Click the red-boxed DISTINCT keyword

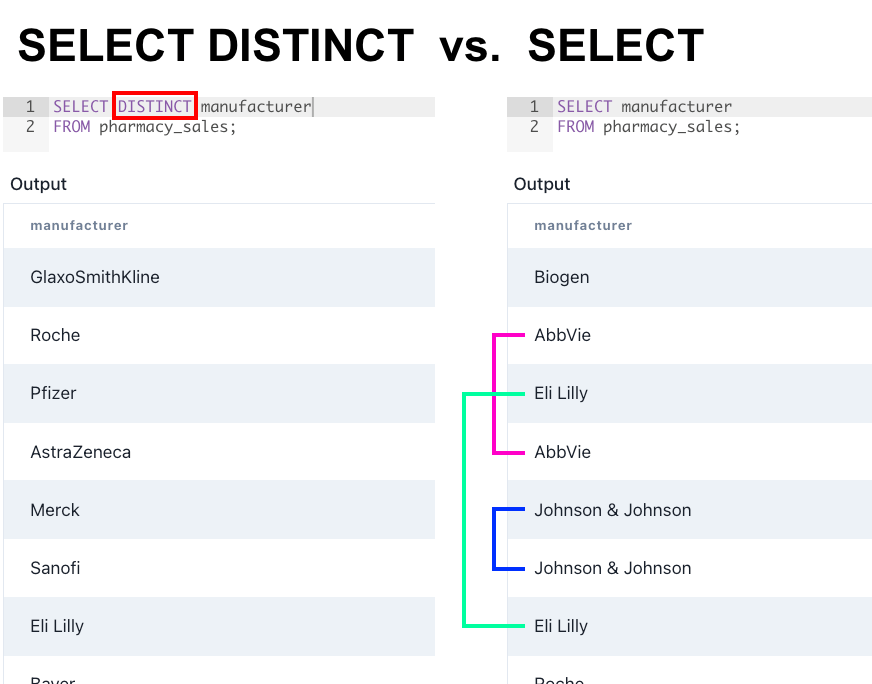pos(154,106)
